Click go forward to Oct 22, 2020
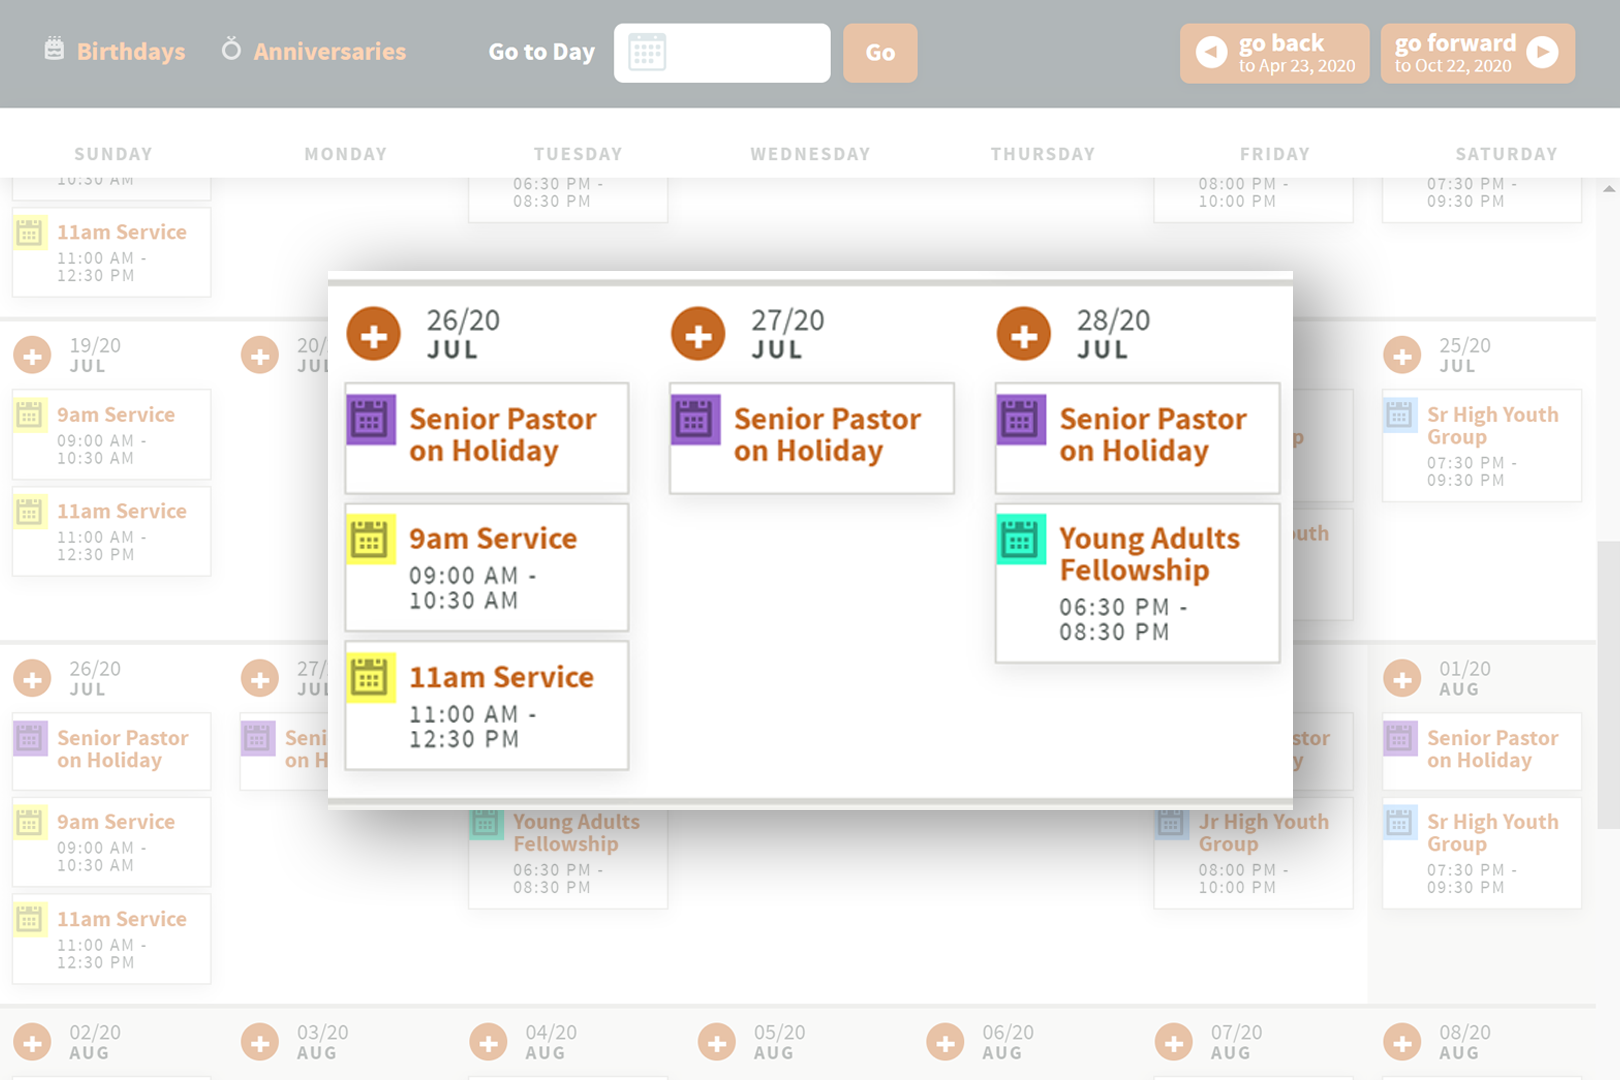The image size is (1620, 1080). tap(1477, 52)
